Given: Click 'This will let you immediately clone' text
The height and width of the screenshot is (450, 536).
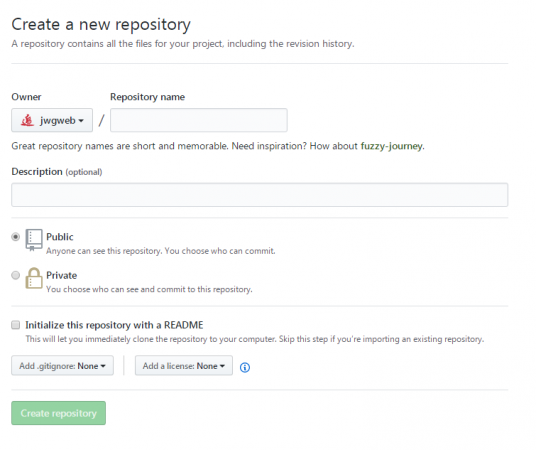Looking at the screenshot, I should click(x=255, y=339).
